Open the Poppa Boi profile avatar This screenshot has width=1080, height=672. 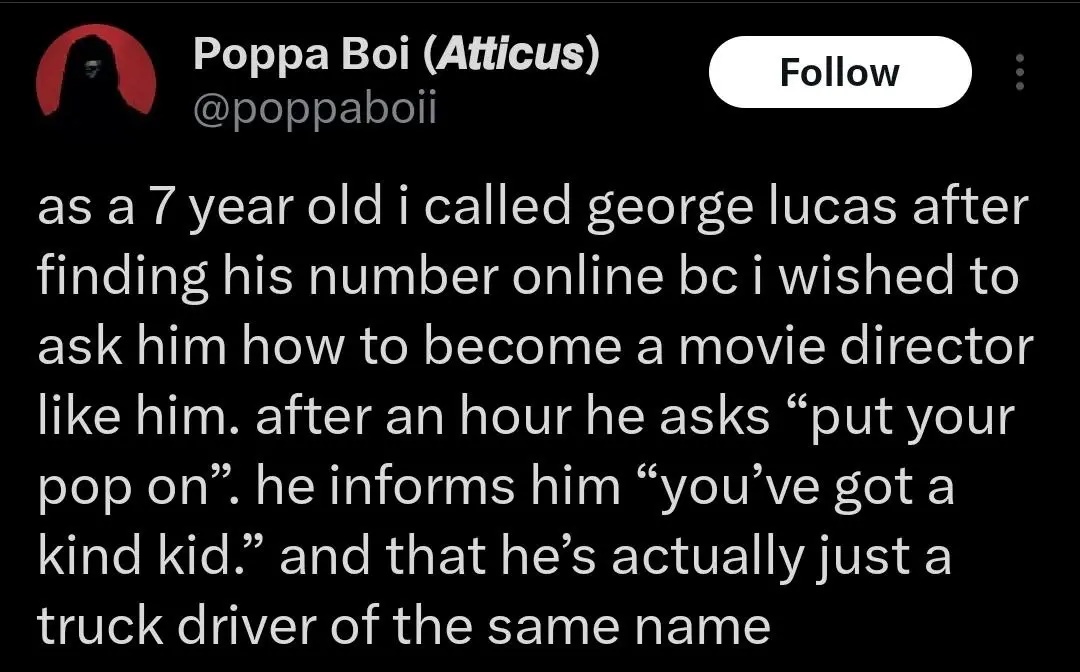pyautogui.click(x=96, y=83)
